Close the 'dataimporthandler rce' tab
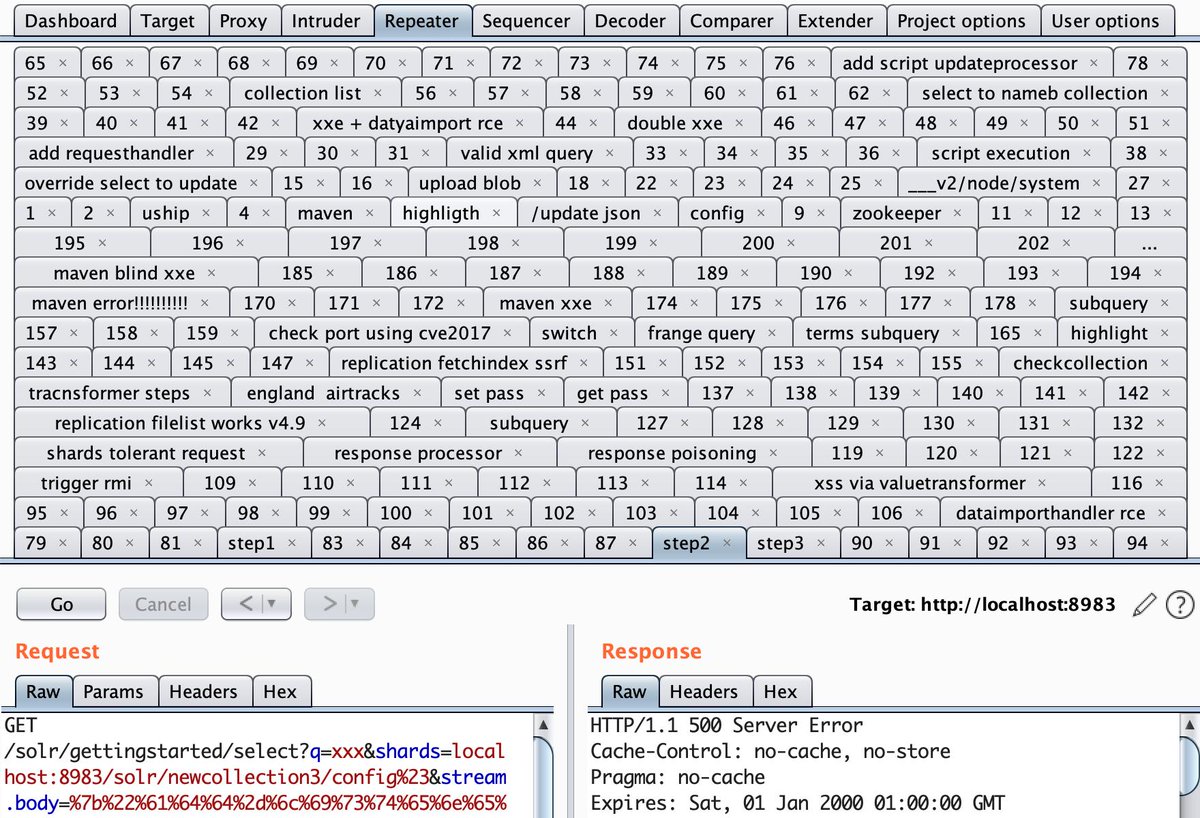This screenshot has height=818, width=1200. coord(1160,513)
